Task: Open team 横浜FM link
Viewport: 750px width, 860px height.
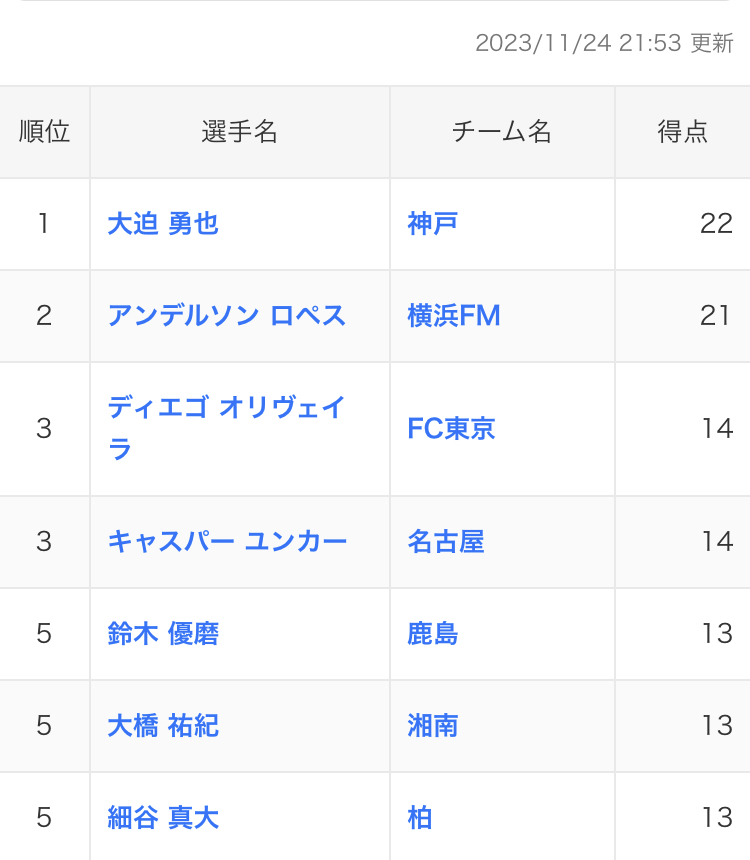Action: tap(454, 316)
